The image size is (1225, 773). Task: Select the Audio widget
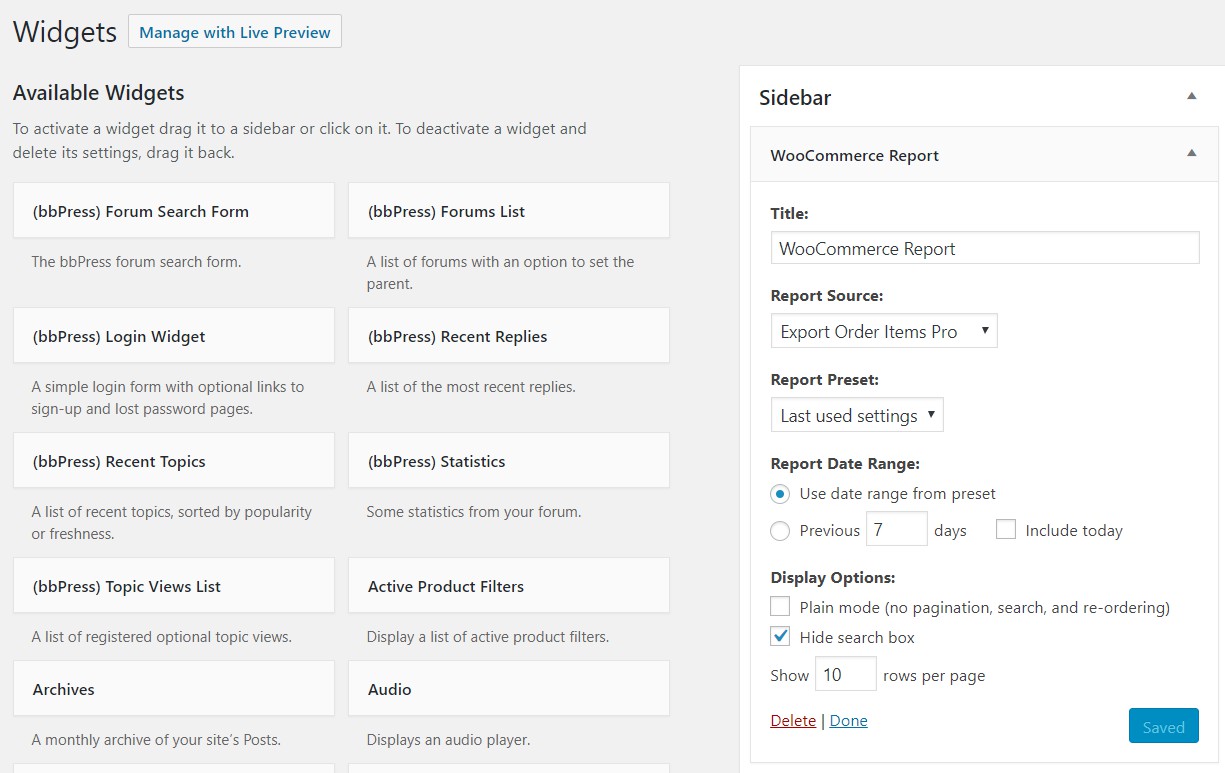pos(508,689)
